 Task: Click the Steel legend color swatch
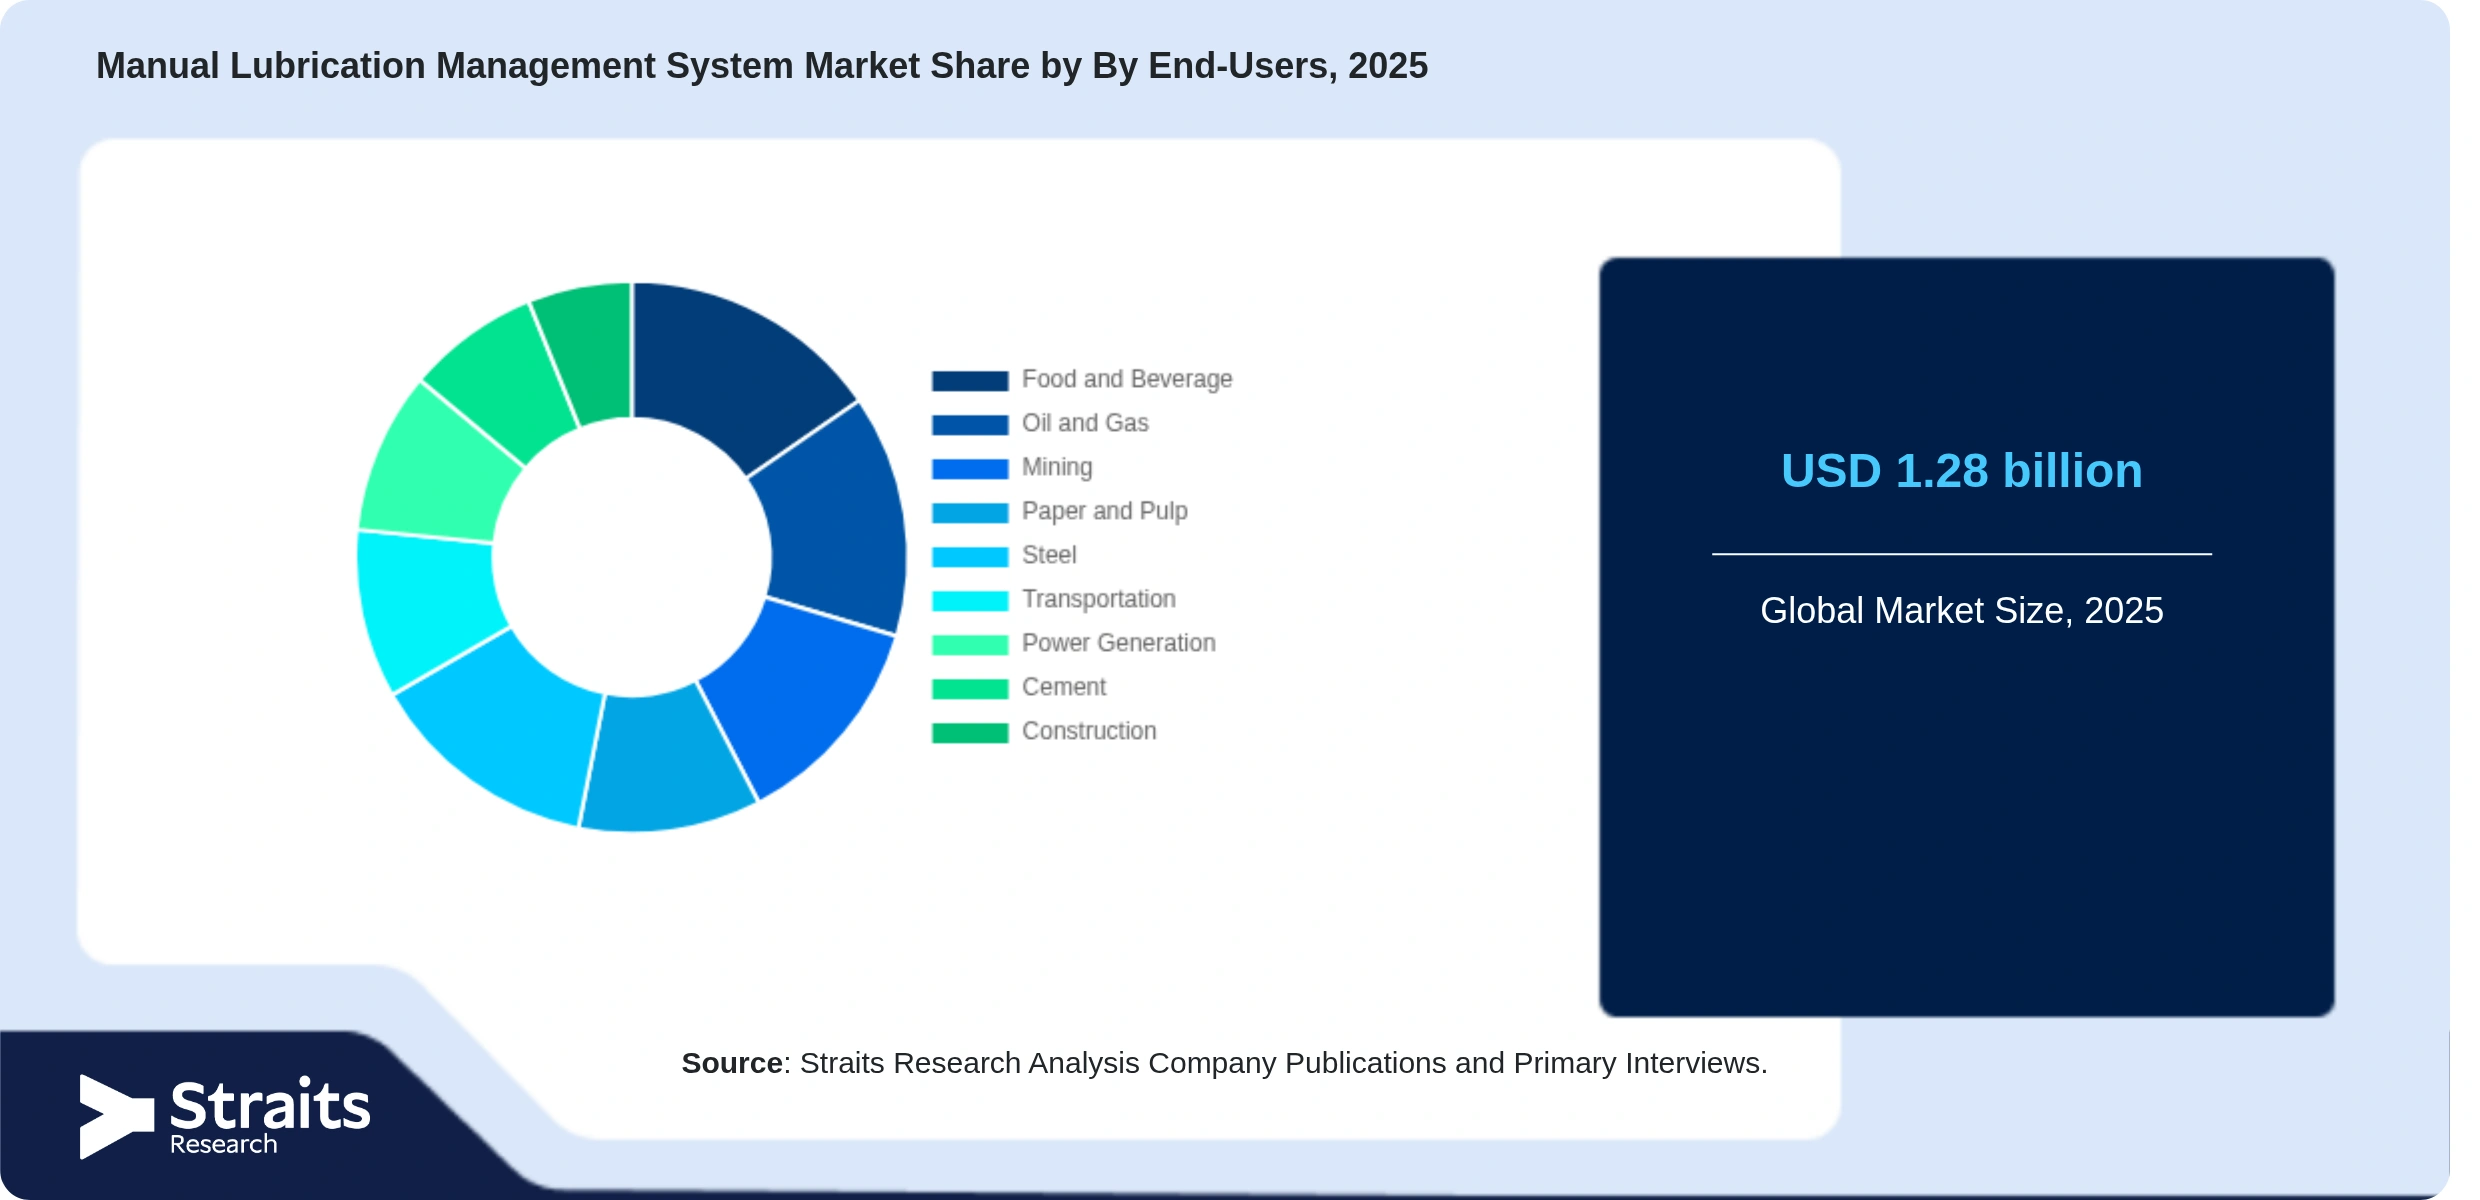(x=970, y=557)
